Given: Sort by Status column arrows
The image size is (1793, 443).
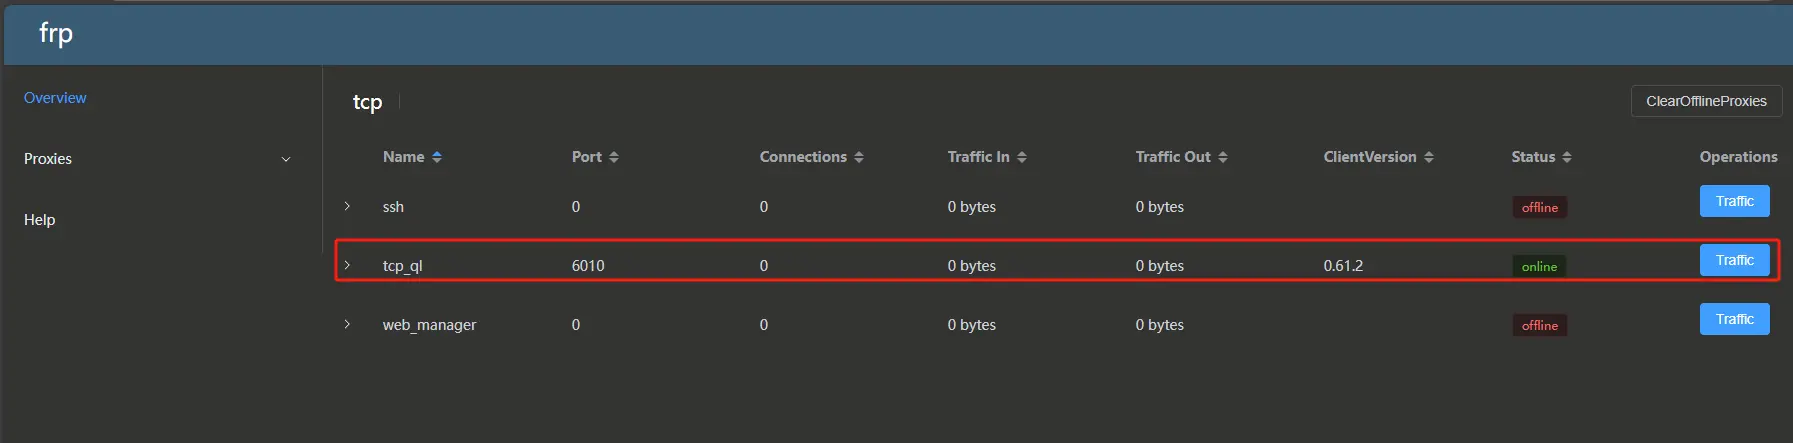Looking at the screenshot, I should pyautogui.click(x=1567, y=157).
